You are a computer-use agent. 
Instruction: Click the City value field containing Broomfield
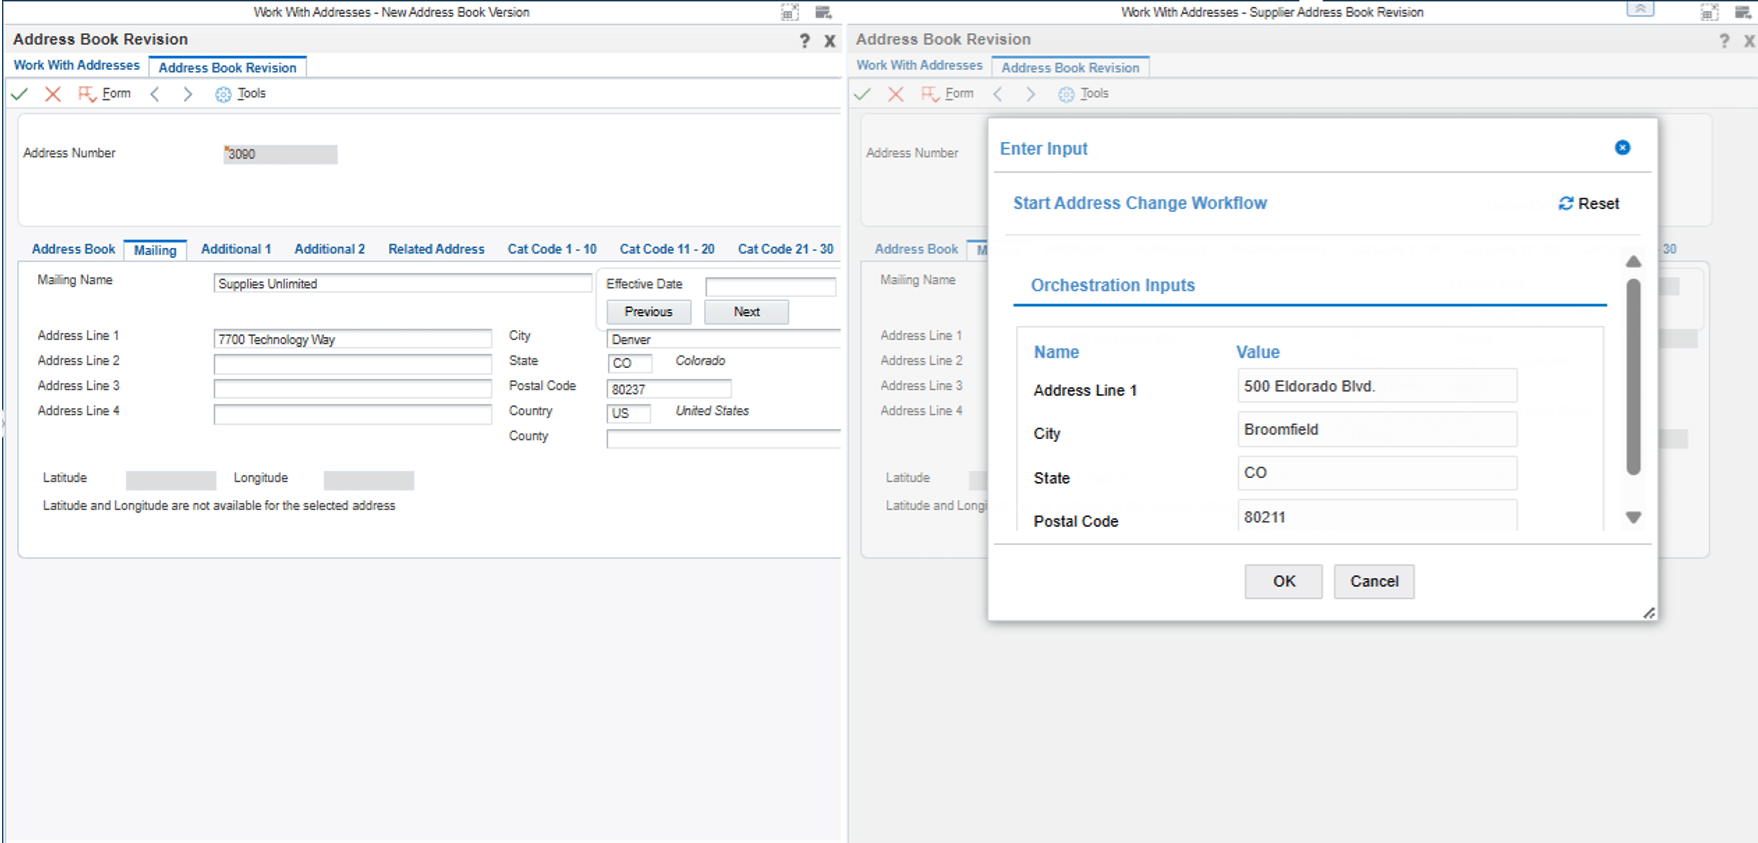pos(1376,430)
